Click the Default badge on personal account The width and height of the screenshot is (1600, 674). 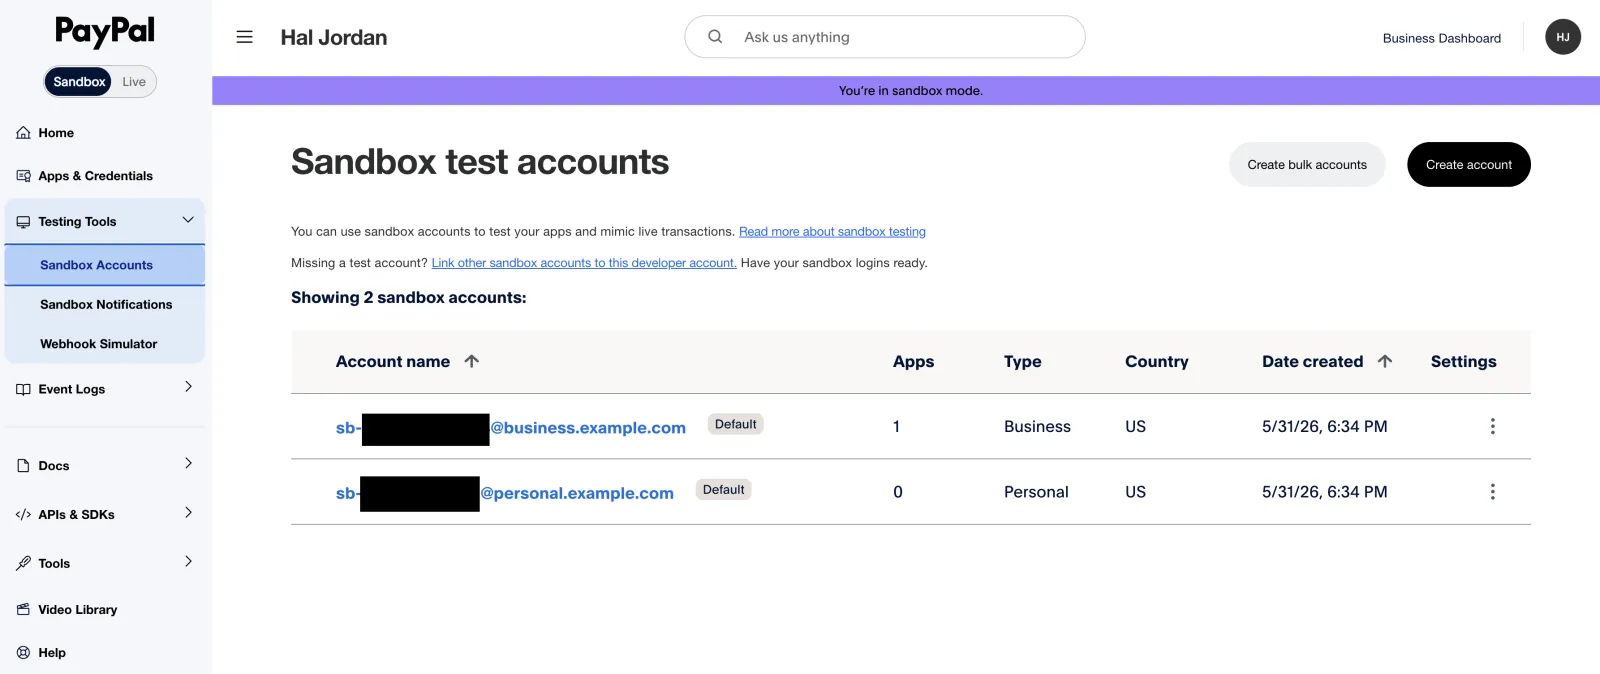coord(724,490)
